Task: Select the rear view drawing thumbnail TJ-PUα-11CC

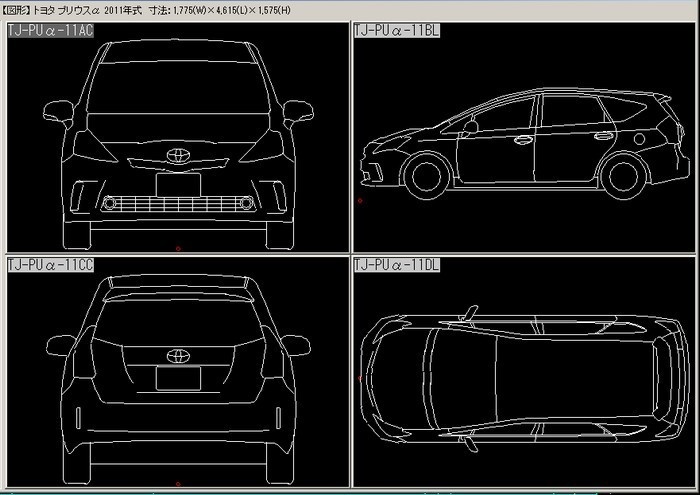Action: 178,372
